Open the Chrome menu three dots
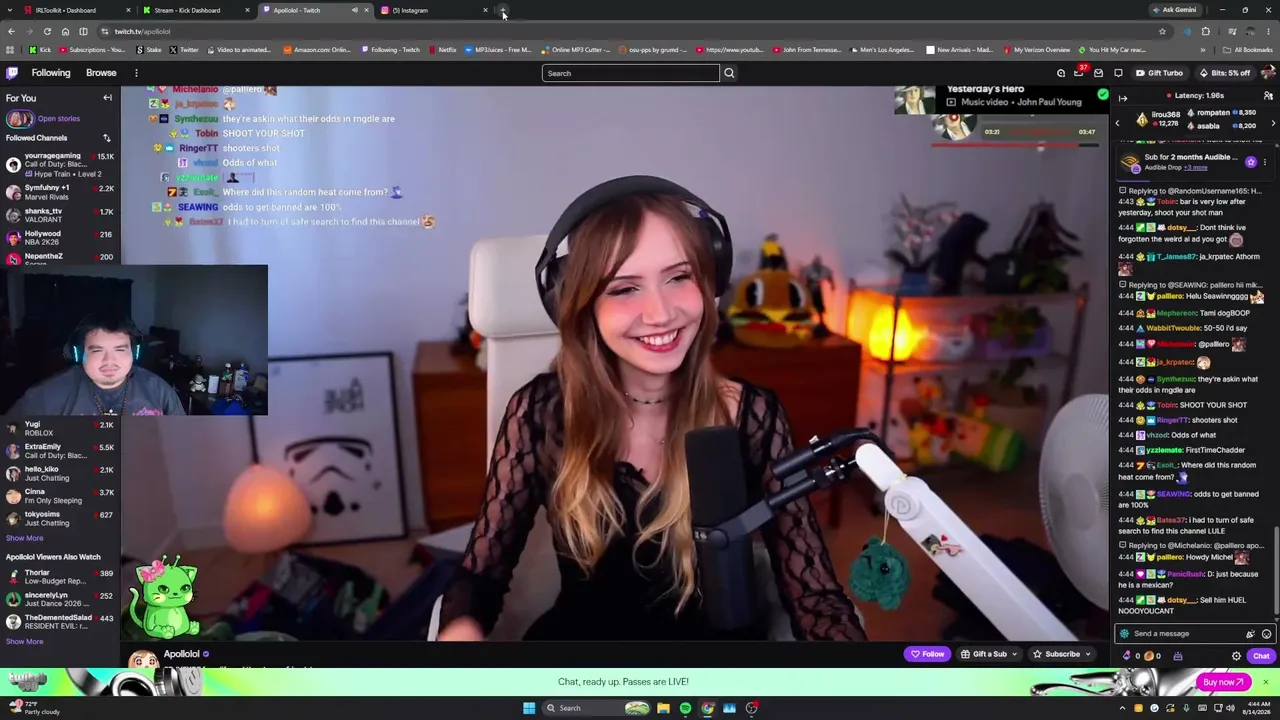 click(x=1270, y=31)
